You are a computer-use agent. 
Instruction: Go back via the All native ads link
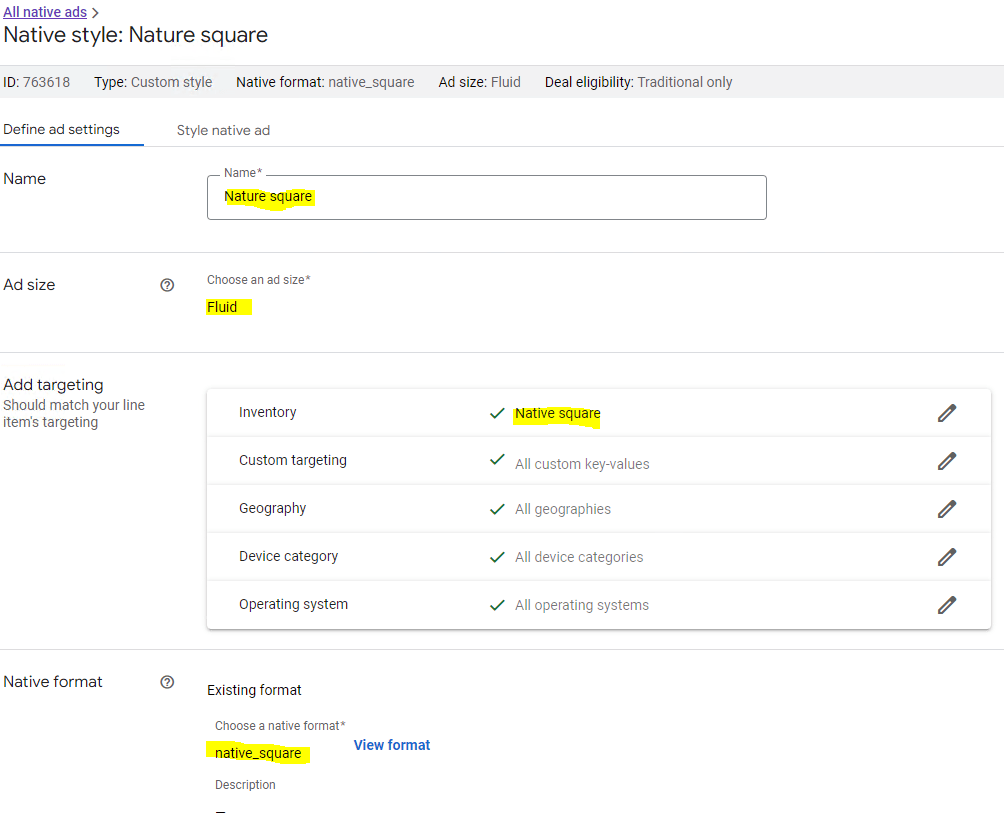(x=45, y=12)
